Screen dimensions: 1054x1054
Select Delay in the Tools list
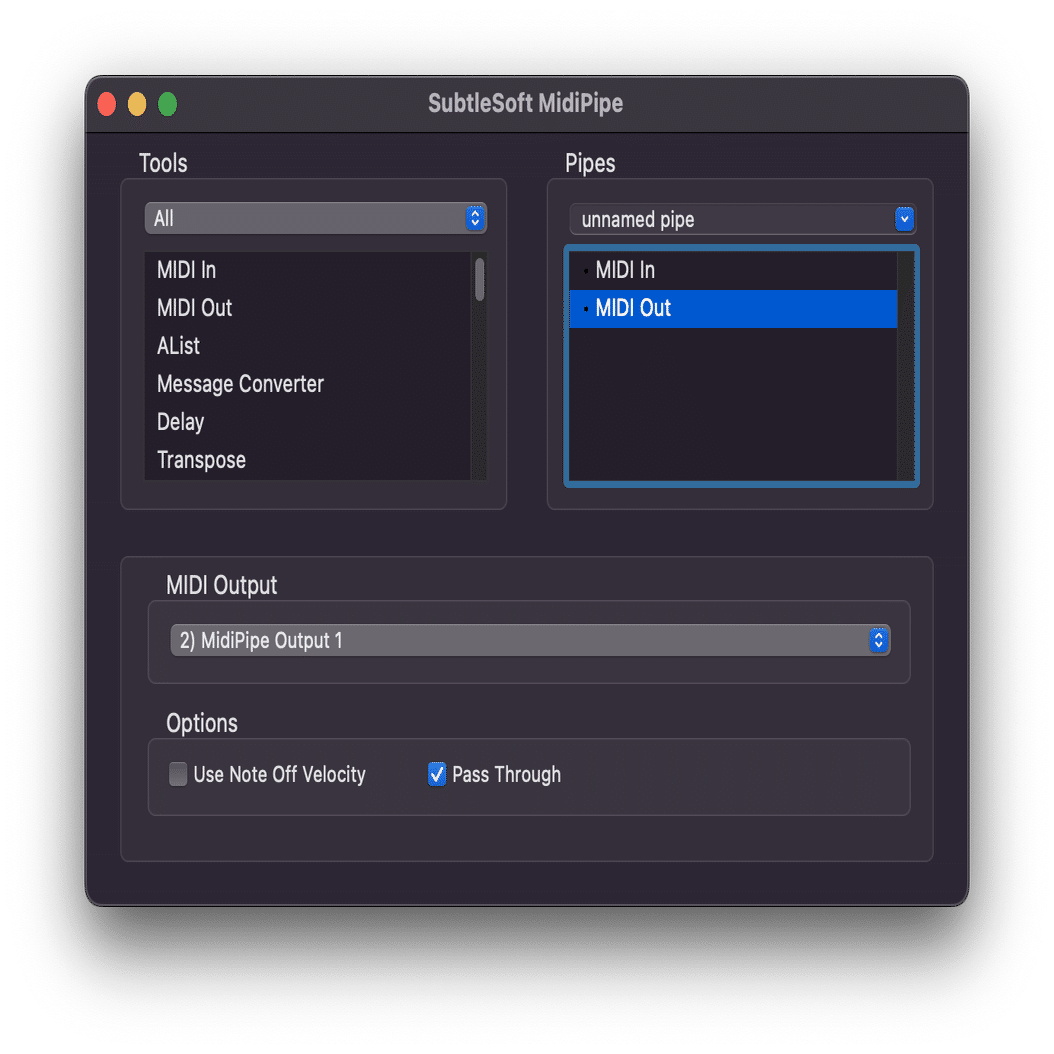coord(308,422)
